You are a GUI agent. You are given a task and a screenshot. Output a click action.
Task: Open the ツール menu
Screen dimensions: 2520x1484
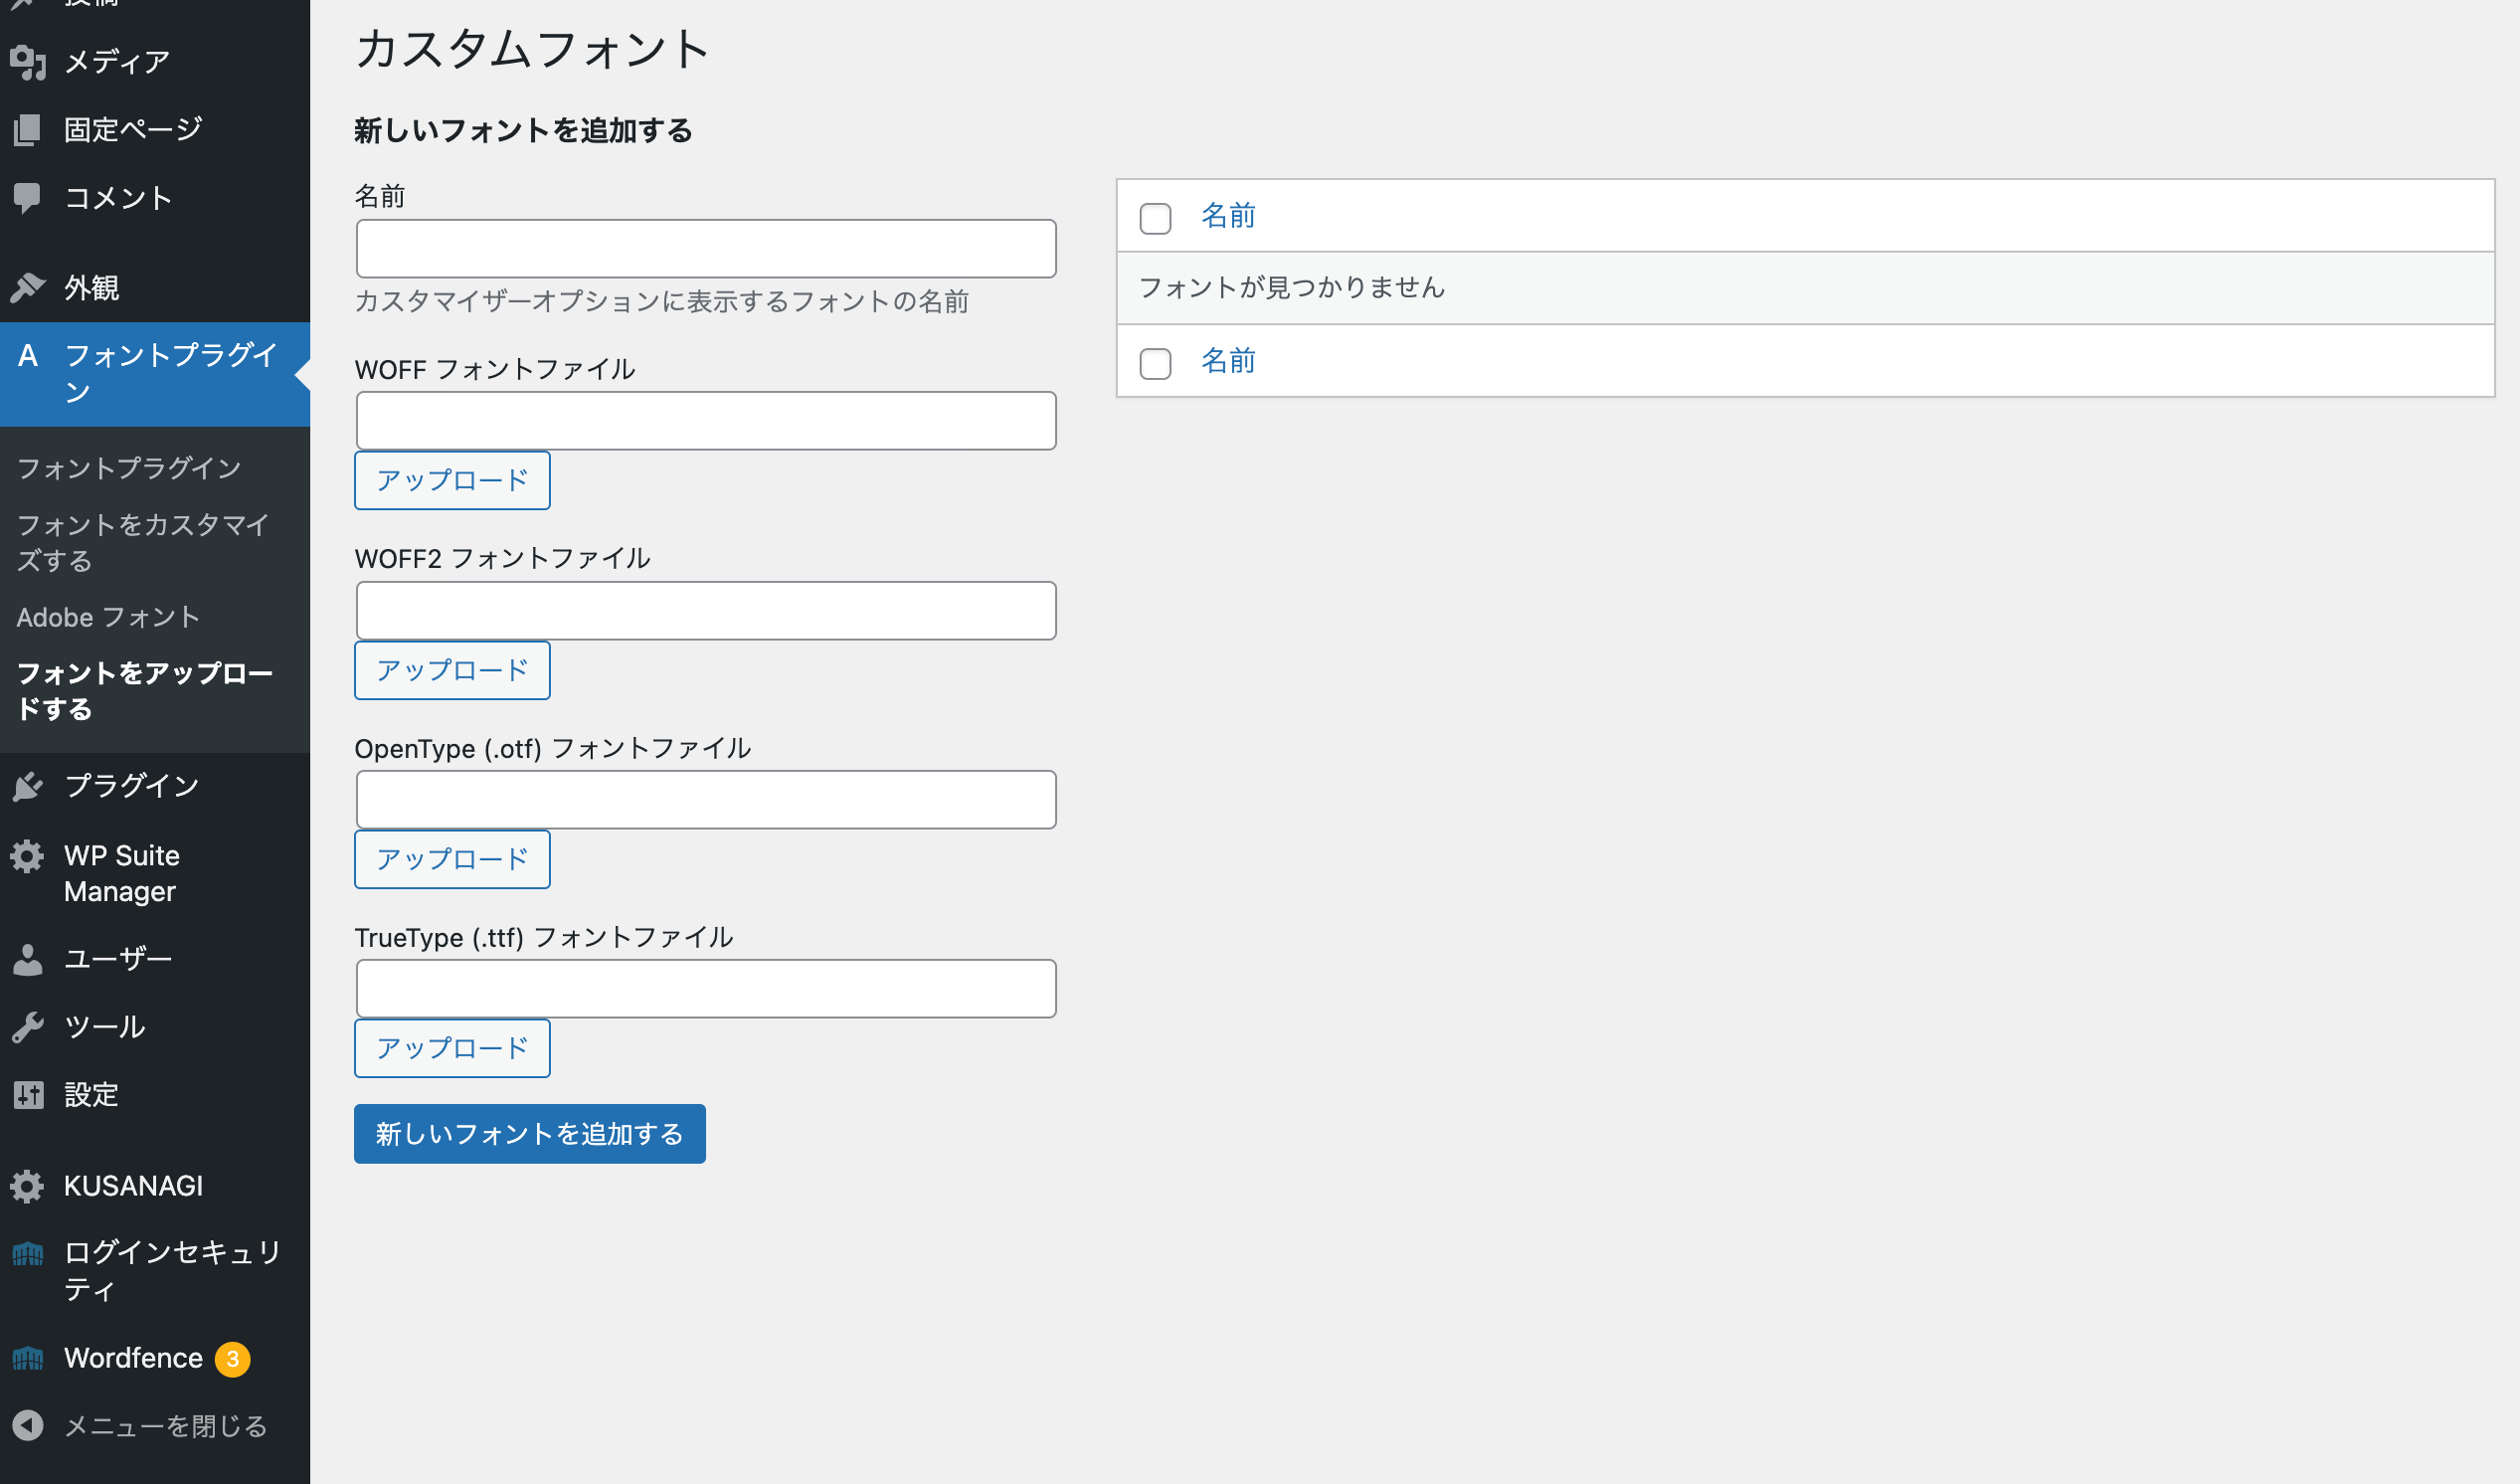pyautogui.click(x=155, y=1027)
